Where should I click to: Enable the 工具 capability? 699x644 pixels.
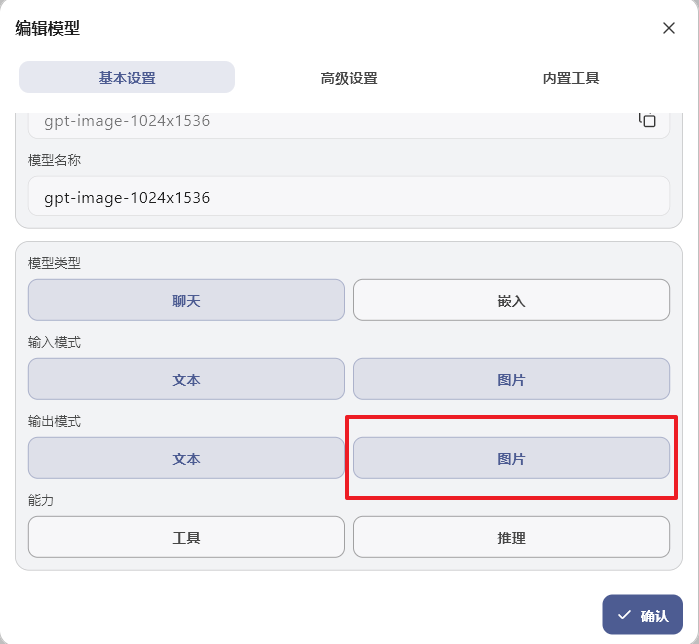(x=186, y=537)
